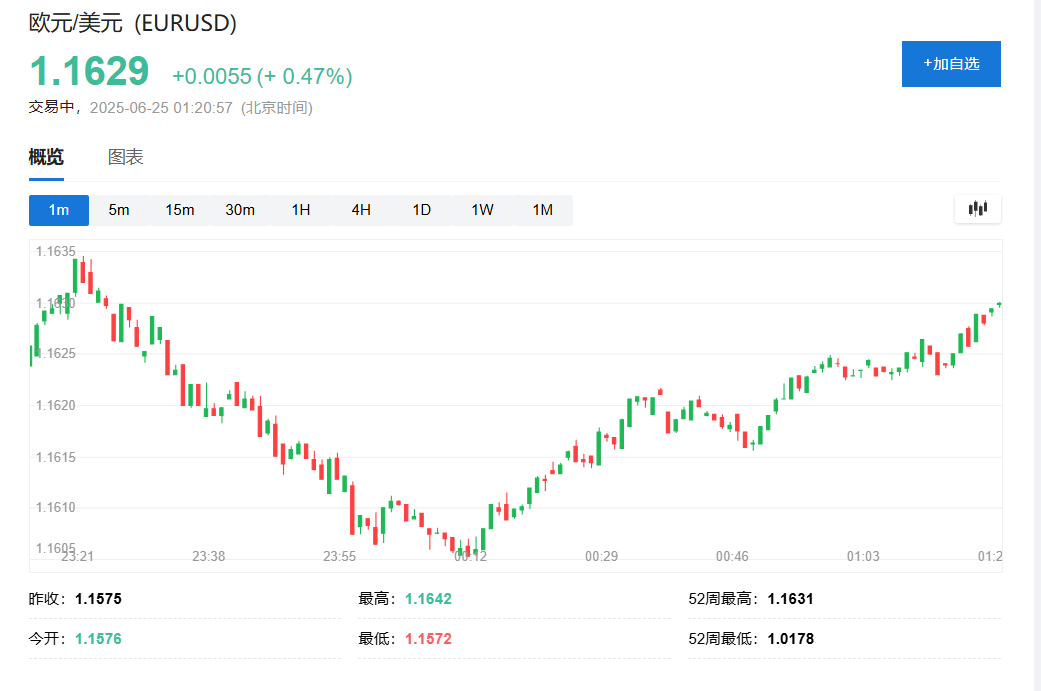Select the 15m timeframe
This screenshot has width=1041, height=691.
tap(179, 210)
